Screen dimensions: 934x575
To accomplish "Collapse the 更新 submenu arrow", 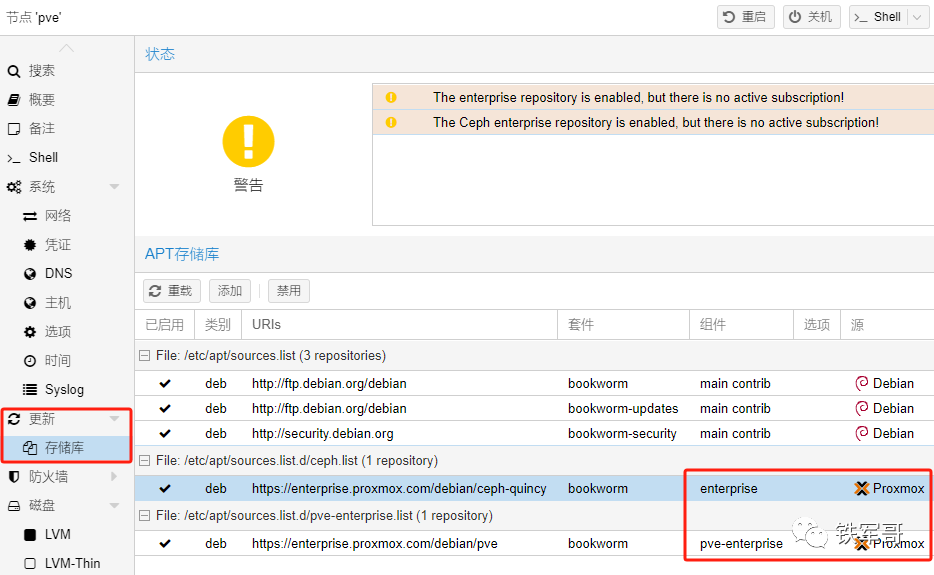I will [115, 419].
